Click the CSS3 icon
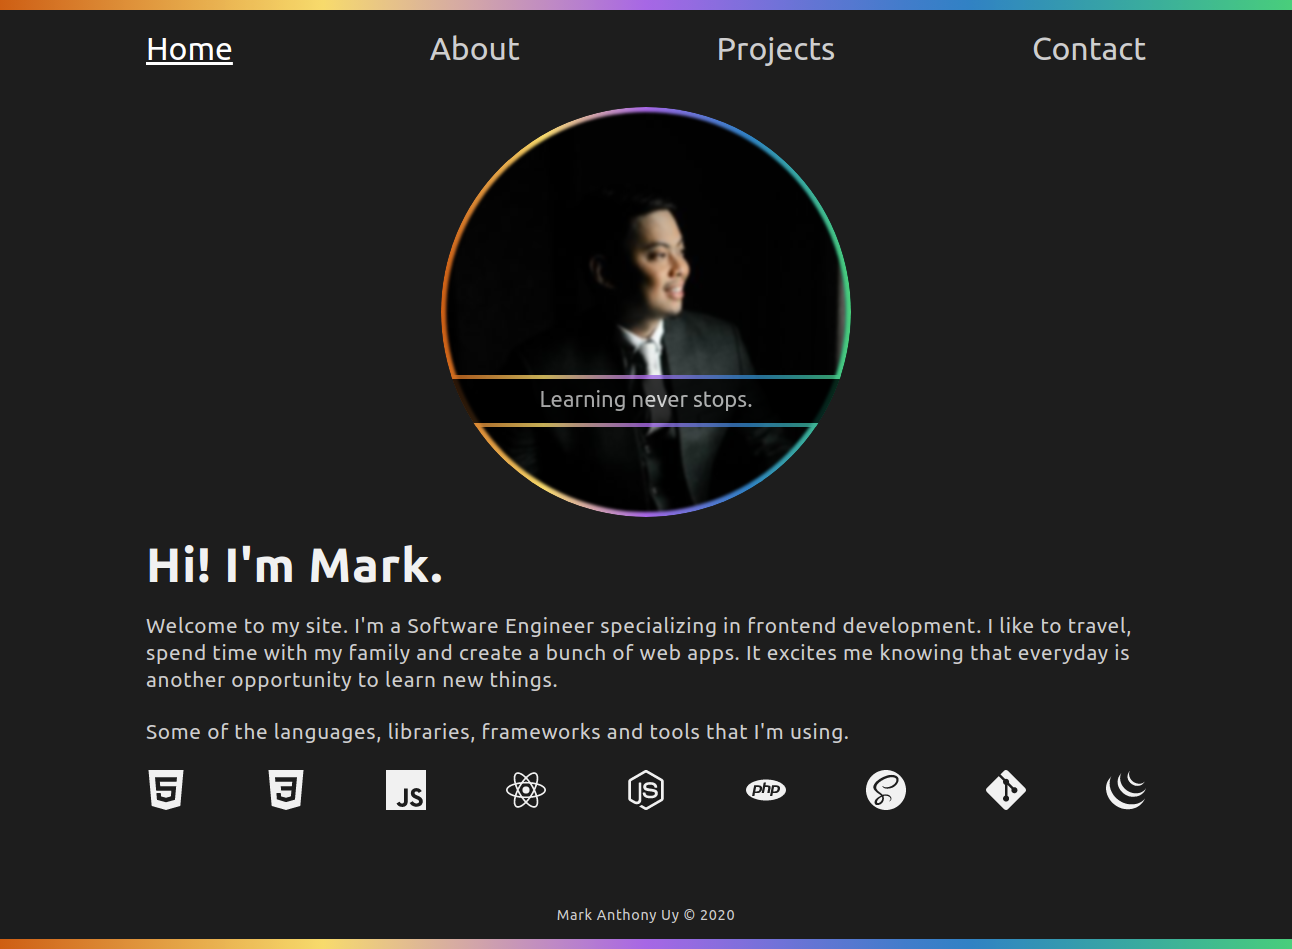Screen dimensions: 1292x949 coord(285,789)
